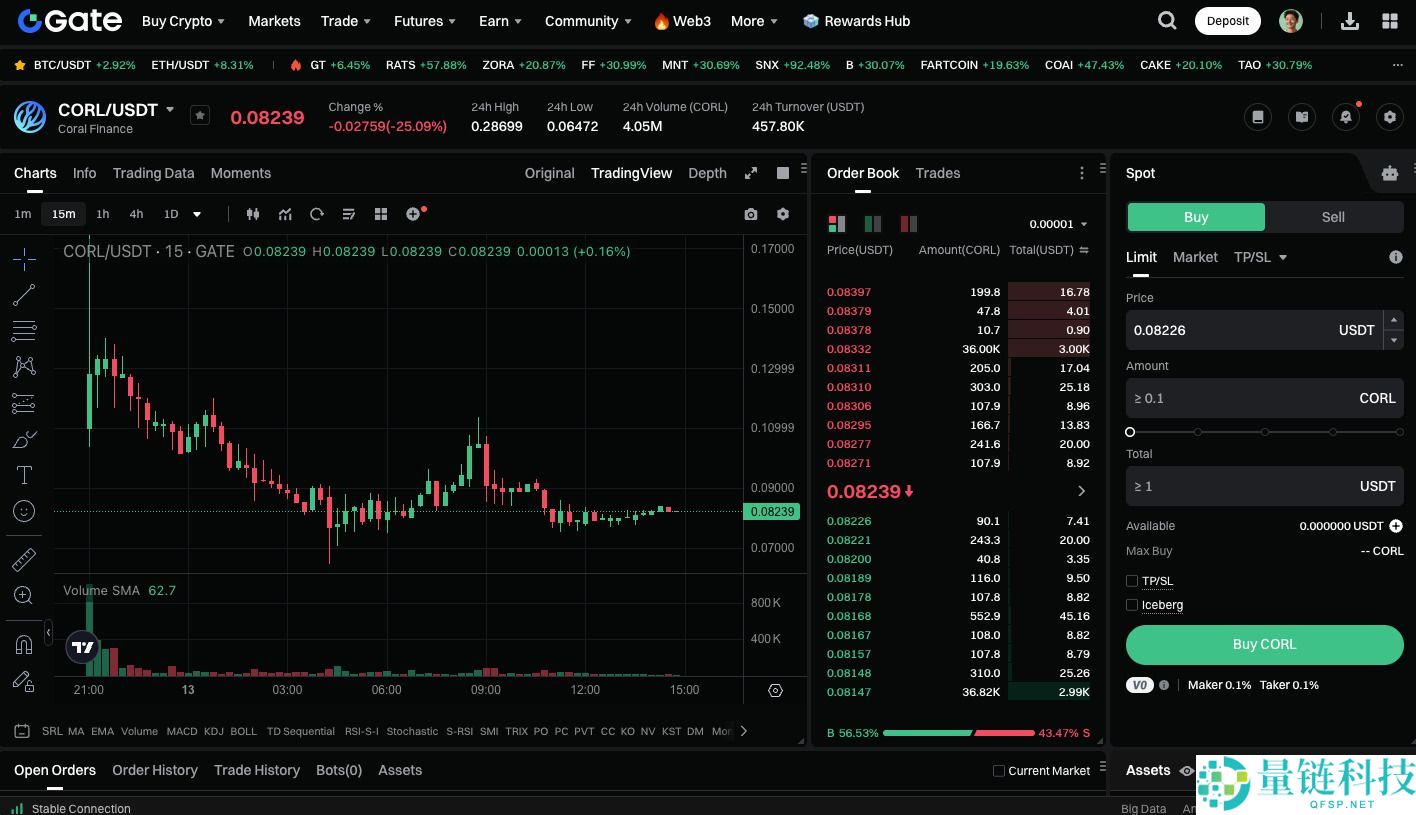Open the Fibonacci retracement tool
The height and width of the screenshot is (815, 1416).
[x=24, y=331]
